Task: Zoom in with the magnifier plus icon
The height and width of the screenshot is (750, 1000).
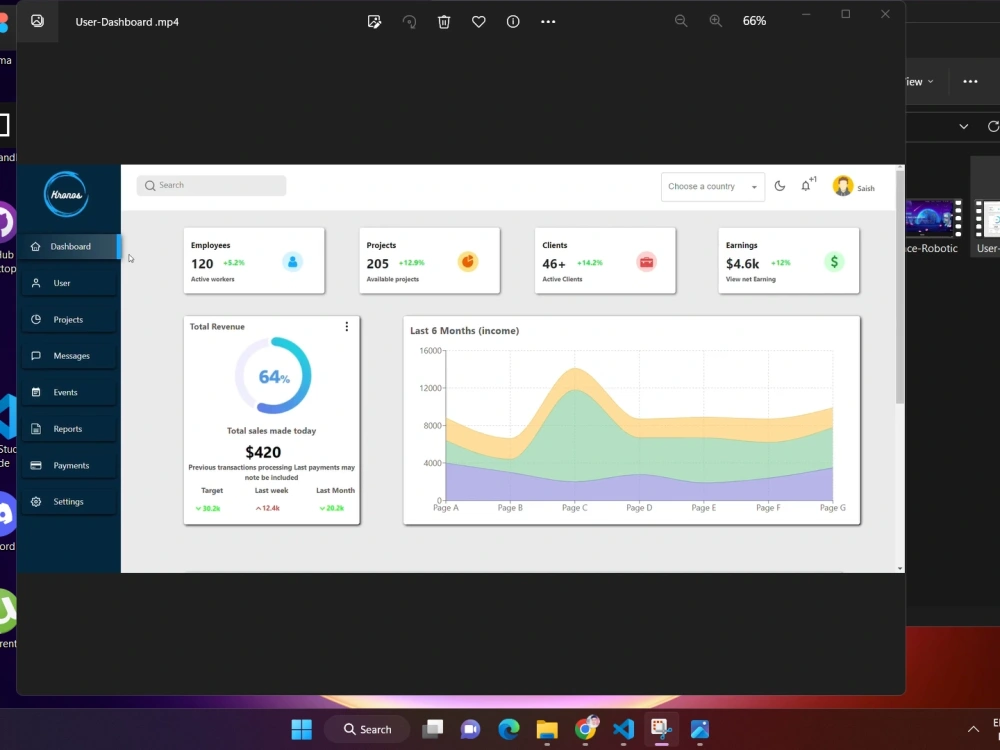Action: (x=716, y=21)
